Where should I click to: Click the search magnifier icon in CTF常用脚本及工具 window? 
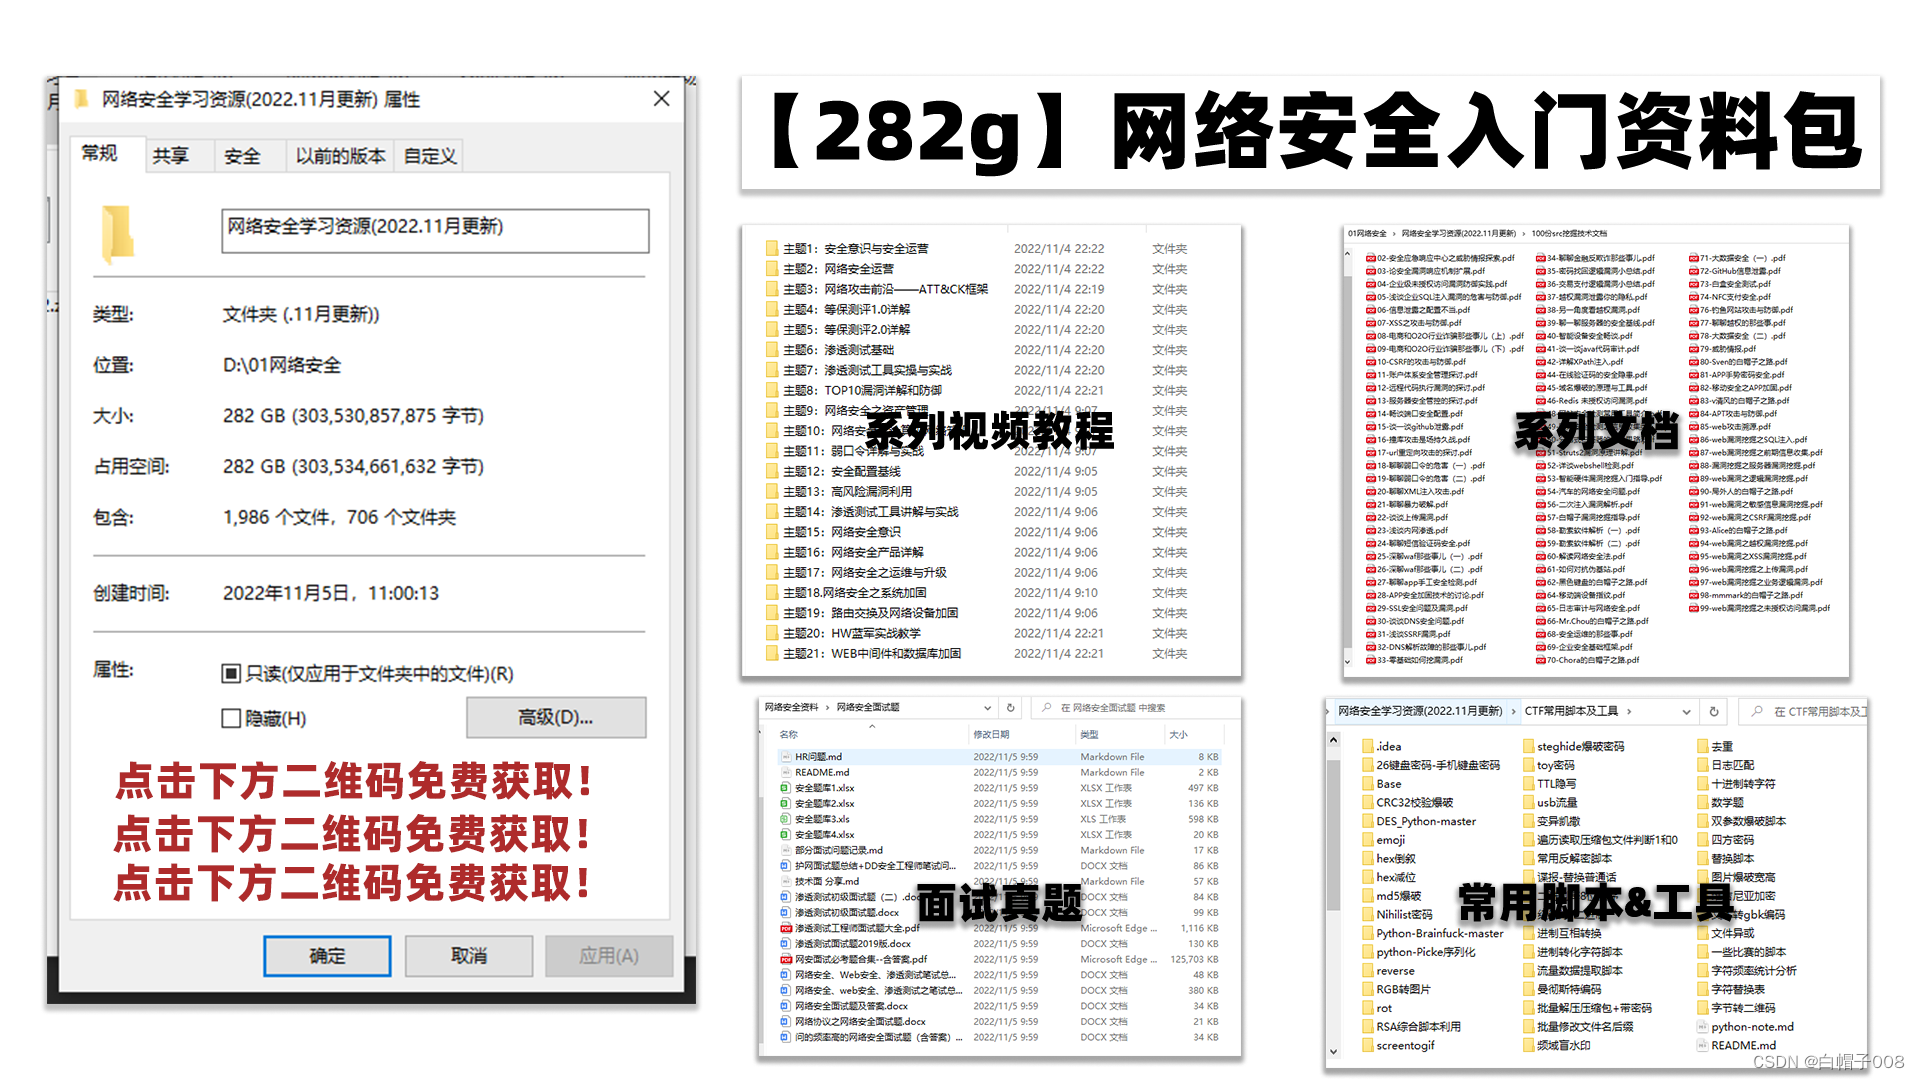[1757, 711]
